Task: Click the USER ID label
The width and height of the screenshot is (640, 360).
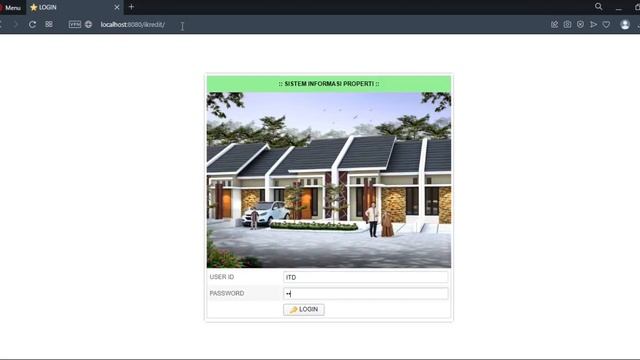Action: click(222, 277)
